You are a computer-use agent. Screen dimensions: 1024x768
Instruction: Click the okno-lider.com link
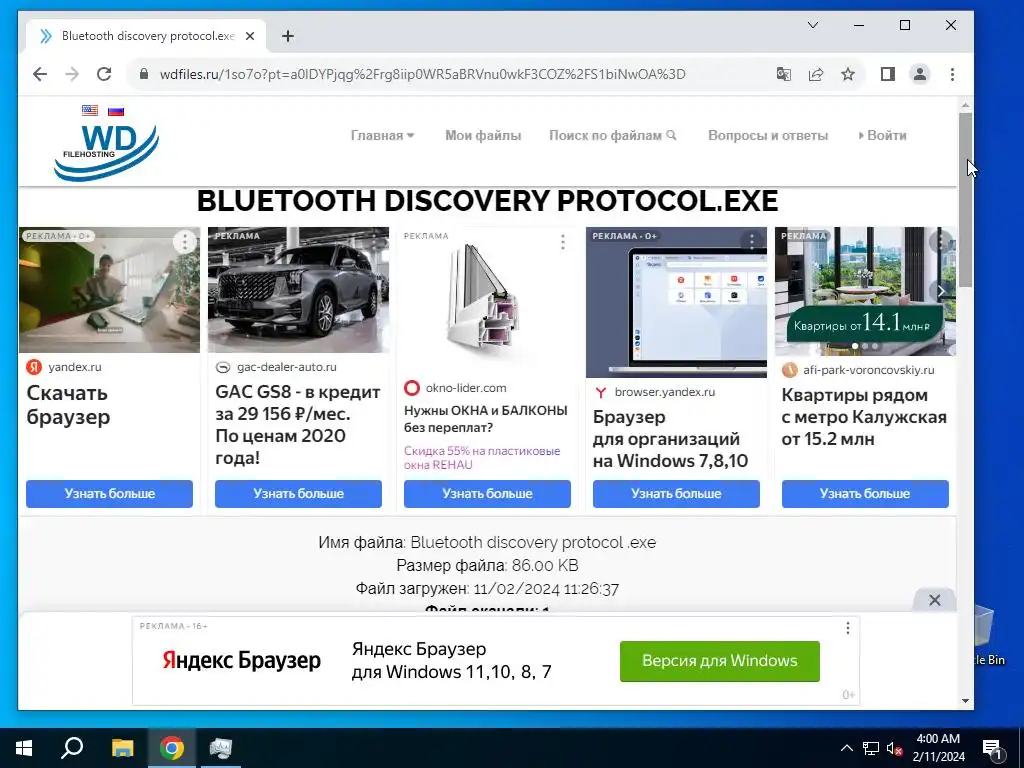466,388
